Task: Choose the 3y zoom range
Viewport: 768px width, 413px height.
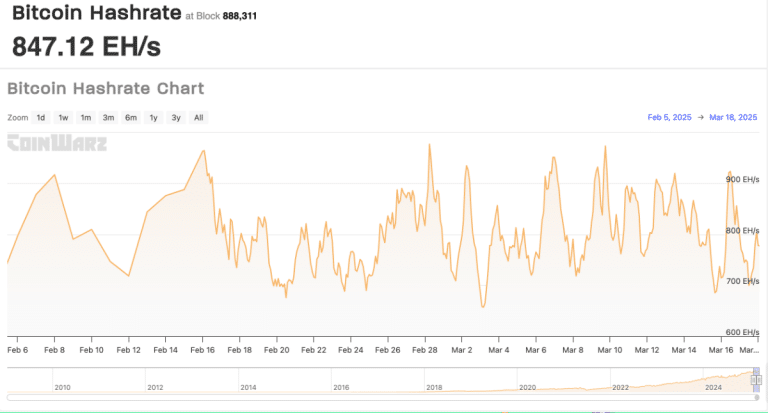Action: (x=176, y=117)
